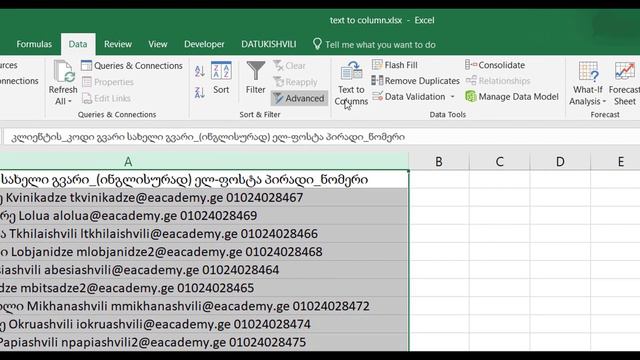The width and height of the screenshot is (640, 360).
Task: Switch to the Developer tab
Action: click(x=204, y=44)
